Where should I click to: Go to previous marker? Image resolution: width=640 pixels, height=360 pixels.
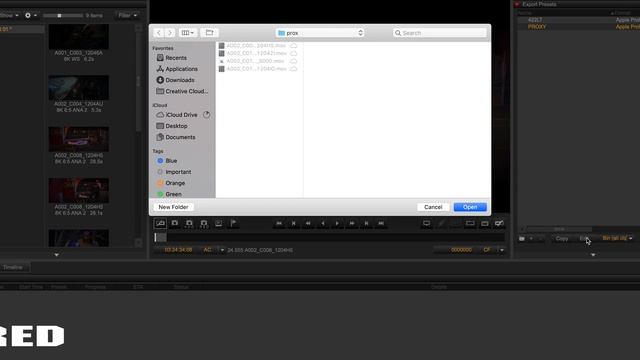coord(293,223)
